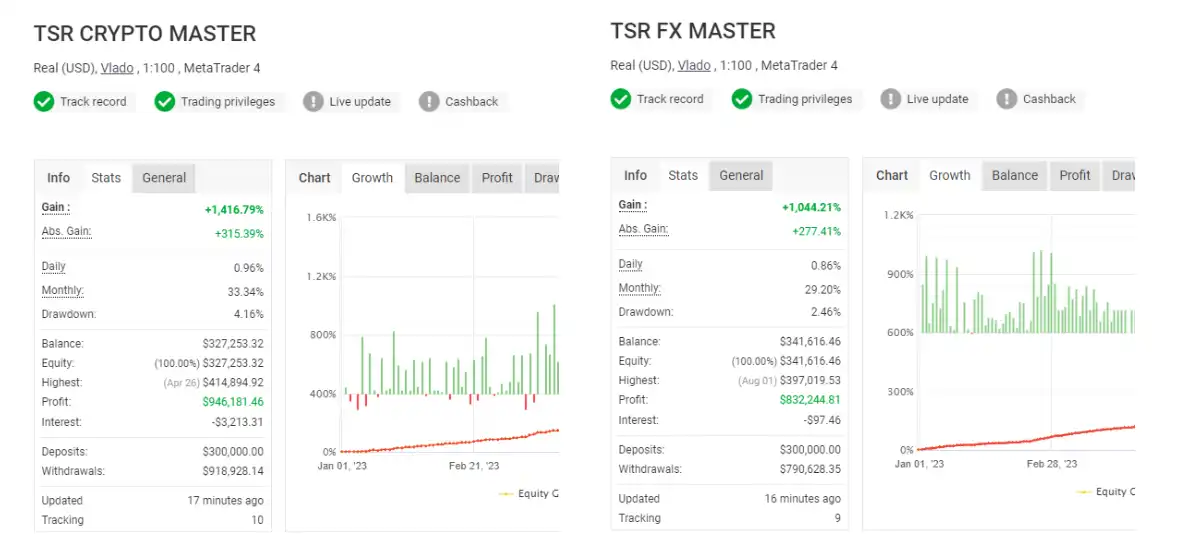Click green Trading privileges checkmark under TSR FX Master
1192x555 pixels.
coord(742,99)
